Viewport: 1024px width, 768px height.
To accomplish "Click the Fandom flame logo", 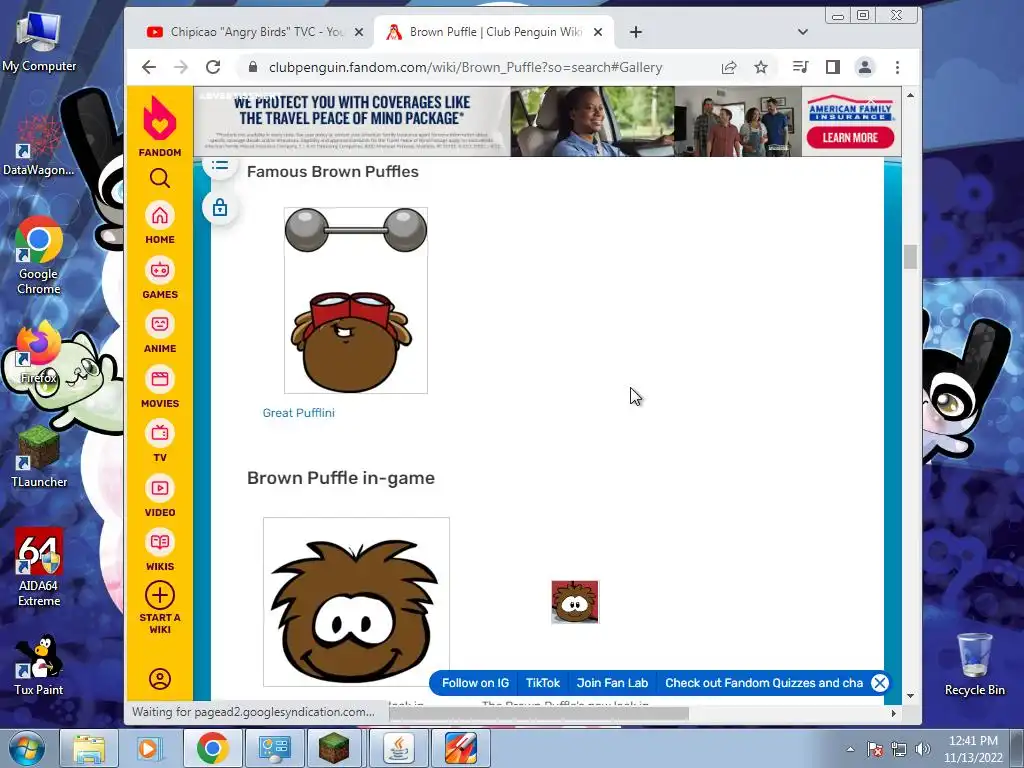I will click(160, 118).
